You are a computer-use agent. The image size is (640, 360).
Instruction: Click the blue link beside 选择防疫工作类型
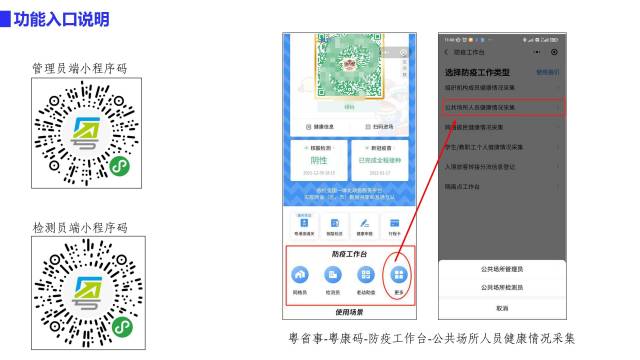(x=548, y=72)
